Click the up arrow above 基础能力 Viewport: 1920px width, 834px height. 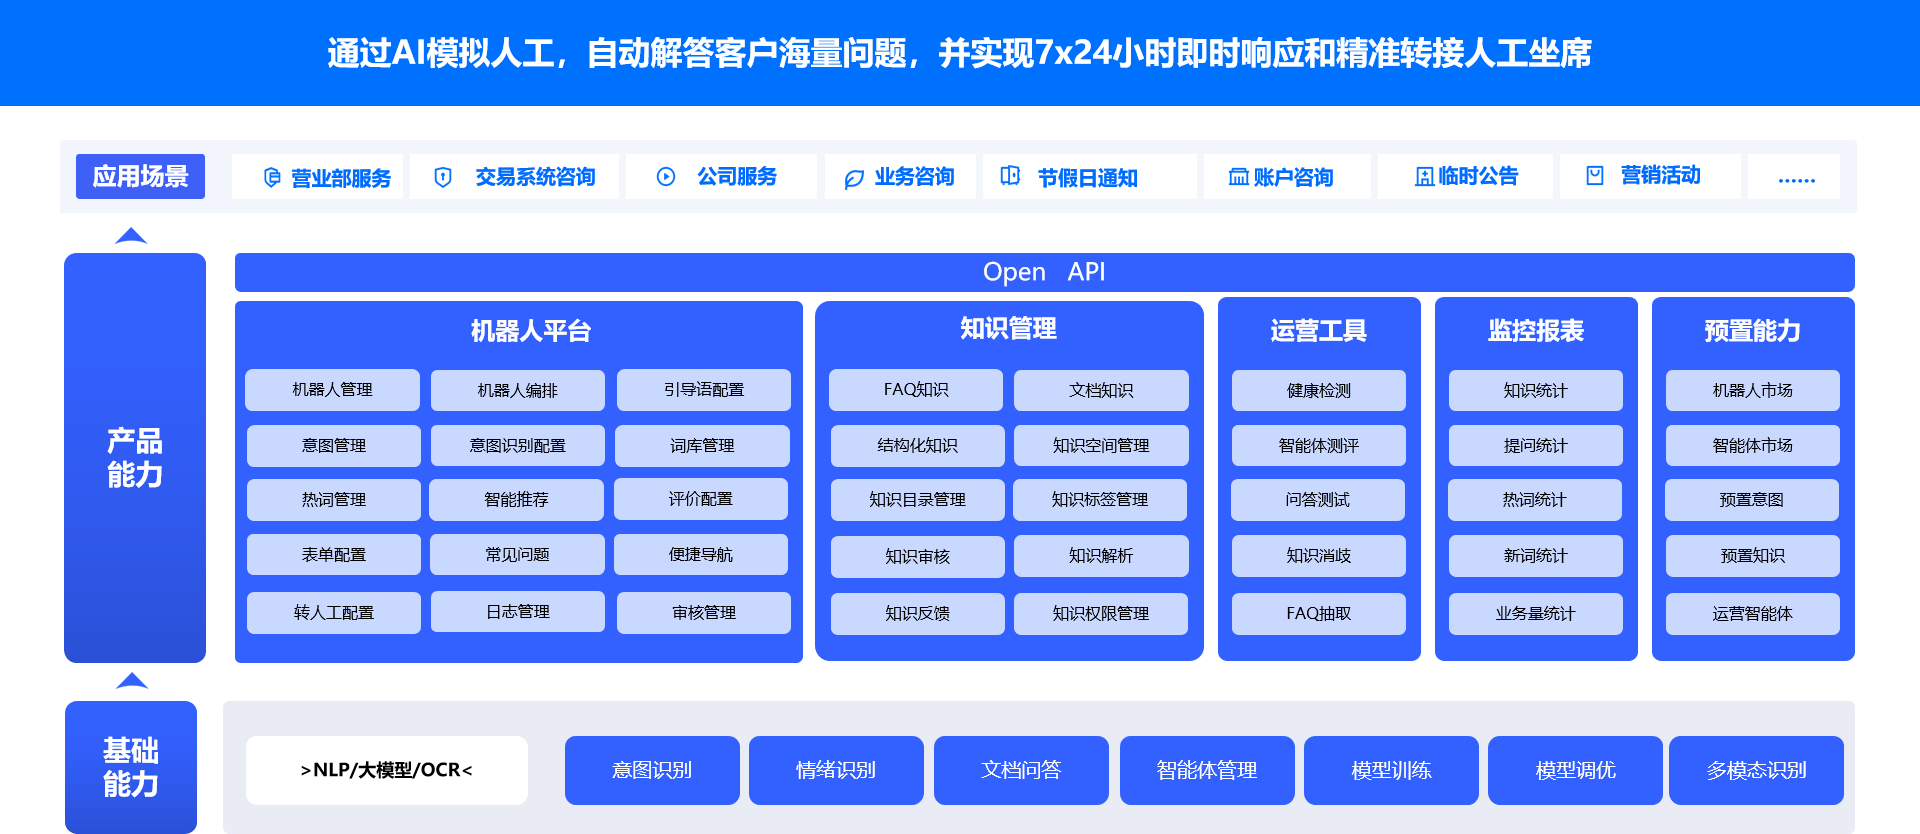pos(131,681)
